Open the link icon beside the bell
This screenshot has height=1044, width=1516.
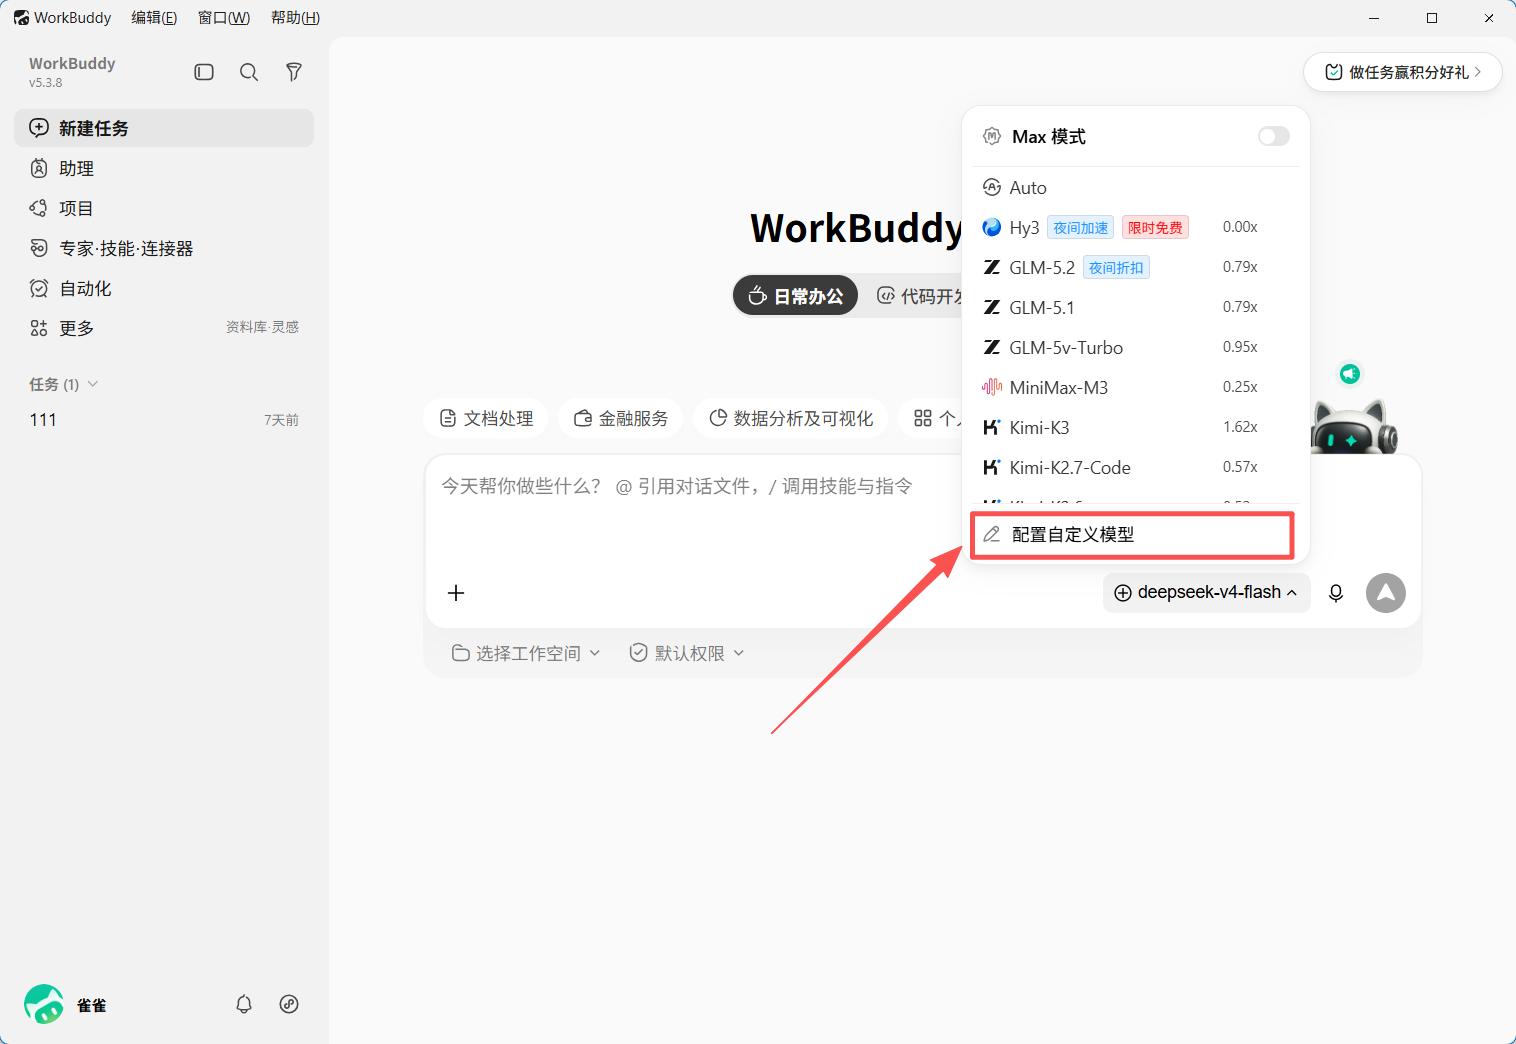(x=289, y=1004)
